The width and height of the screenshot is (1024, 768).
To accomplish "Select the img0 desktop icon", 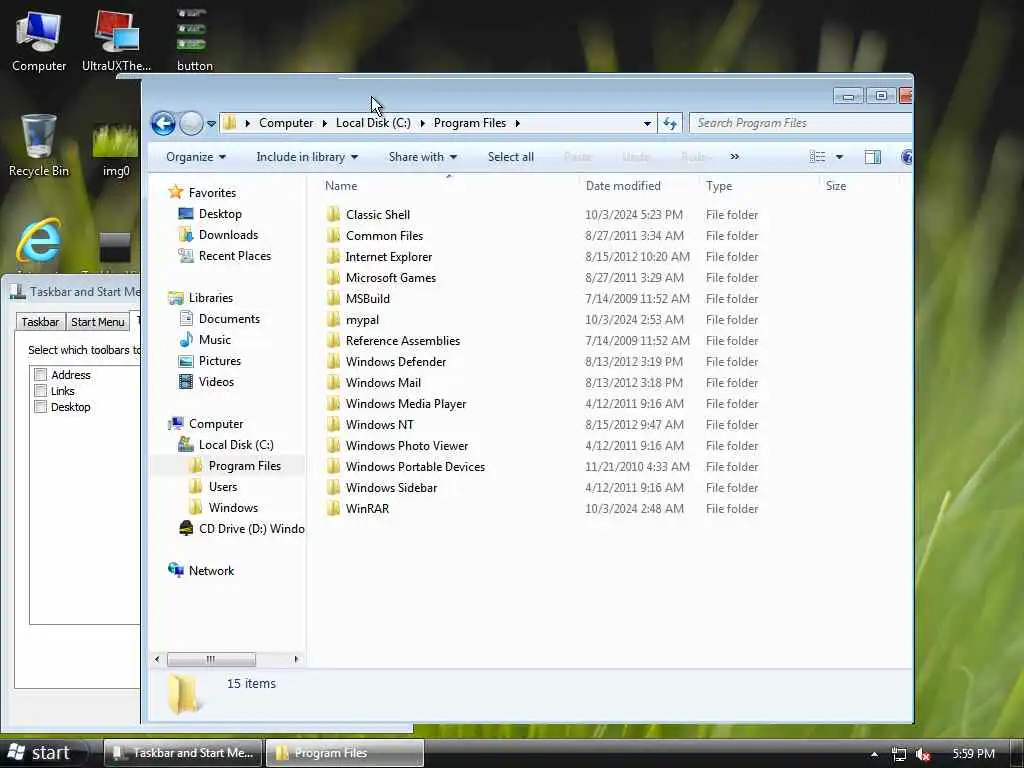I will (x=116, y=149).
